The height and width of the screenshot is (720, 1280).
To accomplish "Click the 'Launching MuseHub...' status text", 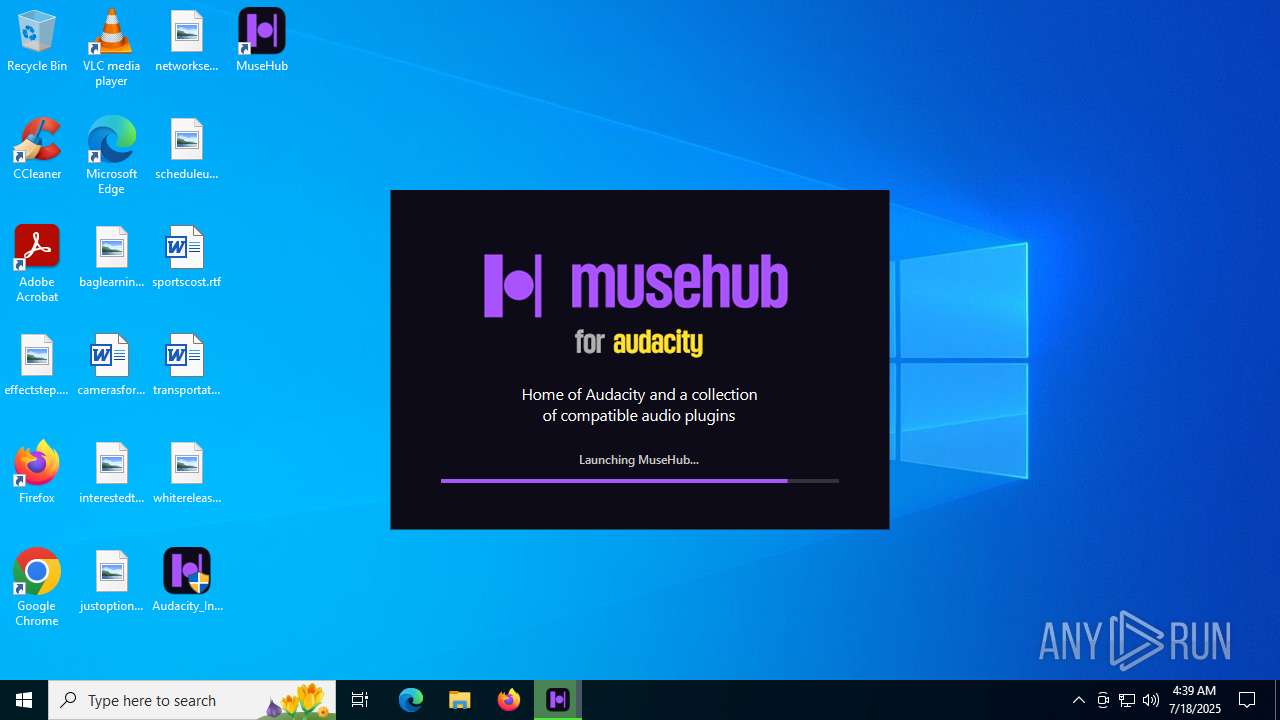I will [639, 460].
